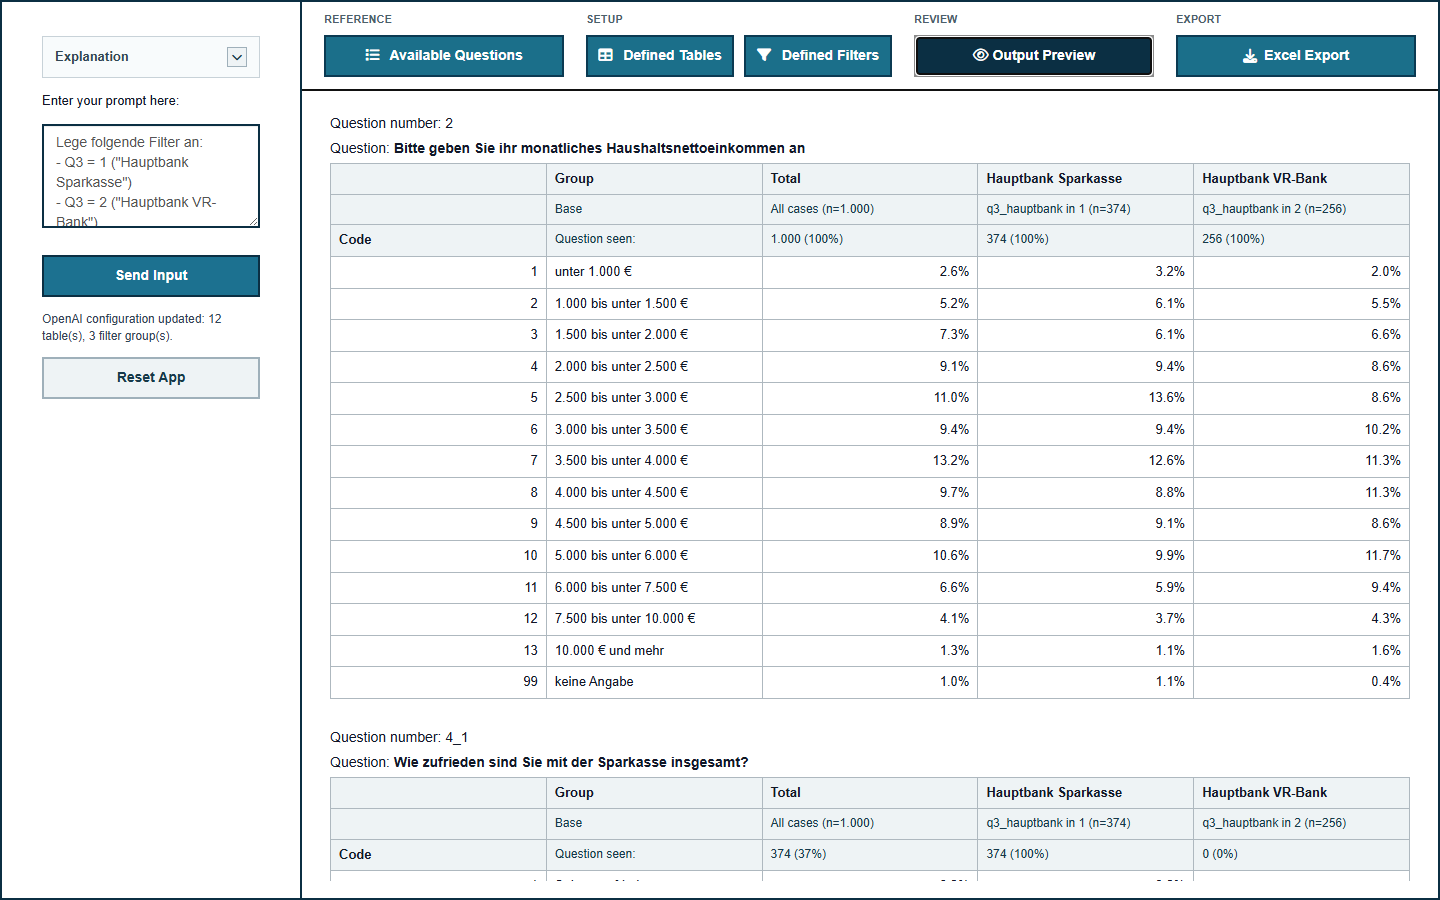The image size is (1440, 900).
Task: Click 'q3_hauptbank in 1 (n=374)' in first table
Action: tap(1058, 209)
